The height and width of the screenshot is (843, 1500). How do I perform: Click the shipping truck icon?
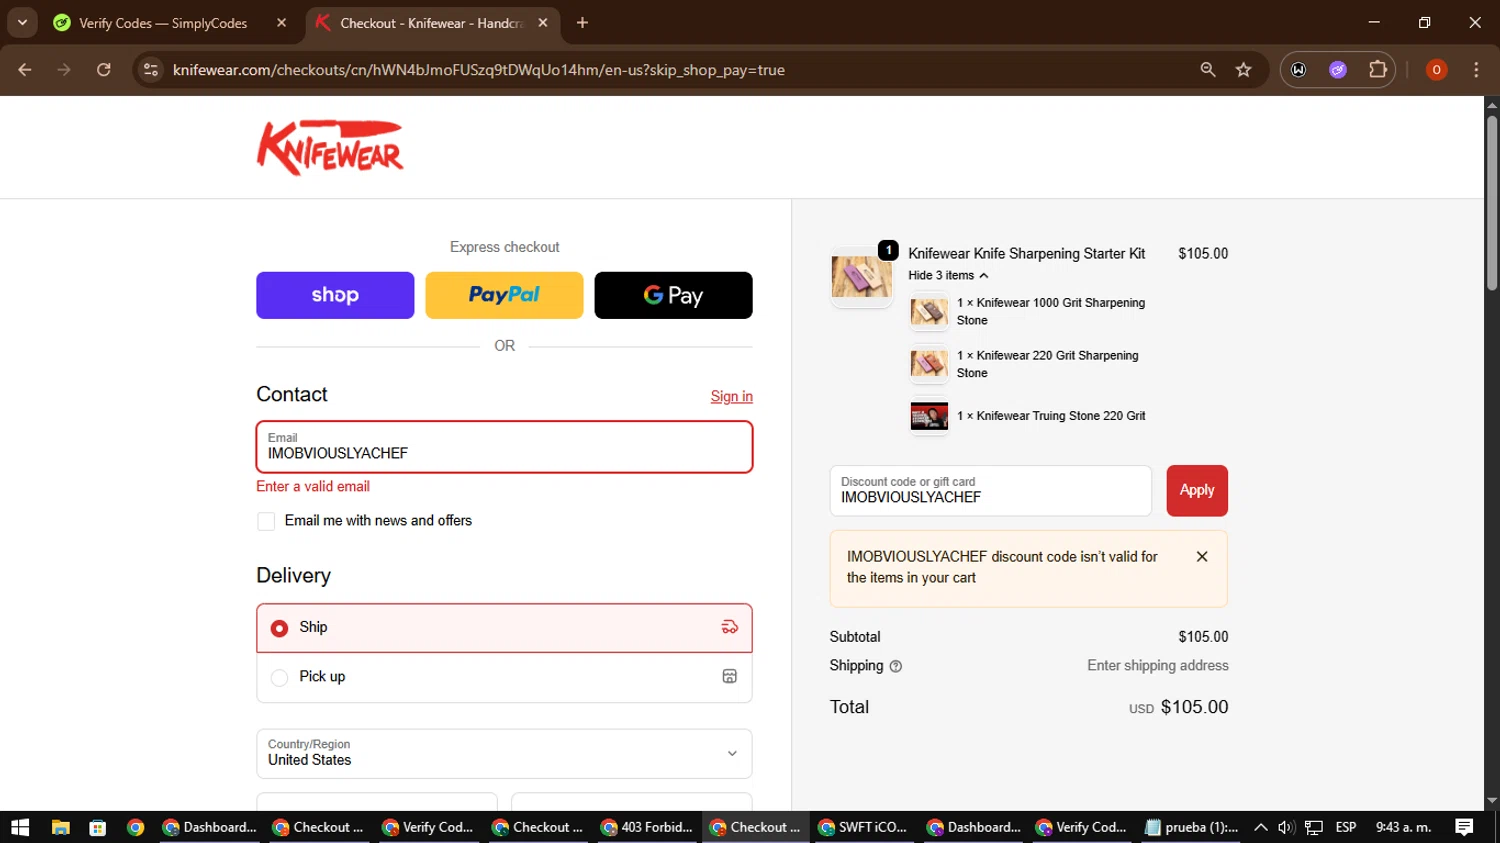(730, 627)
